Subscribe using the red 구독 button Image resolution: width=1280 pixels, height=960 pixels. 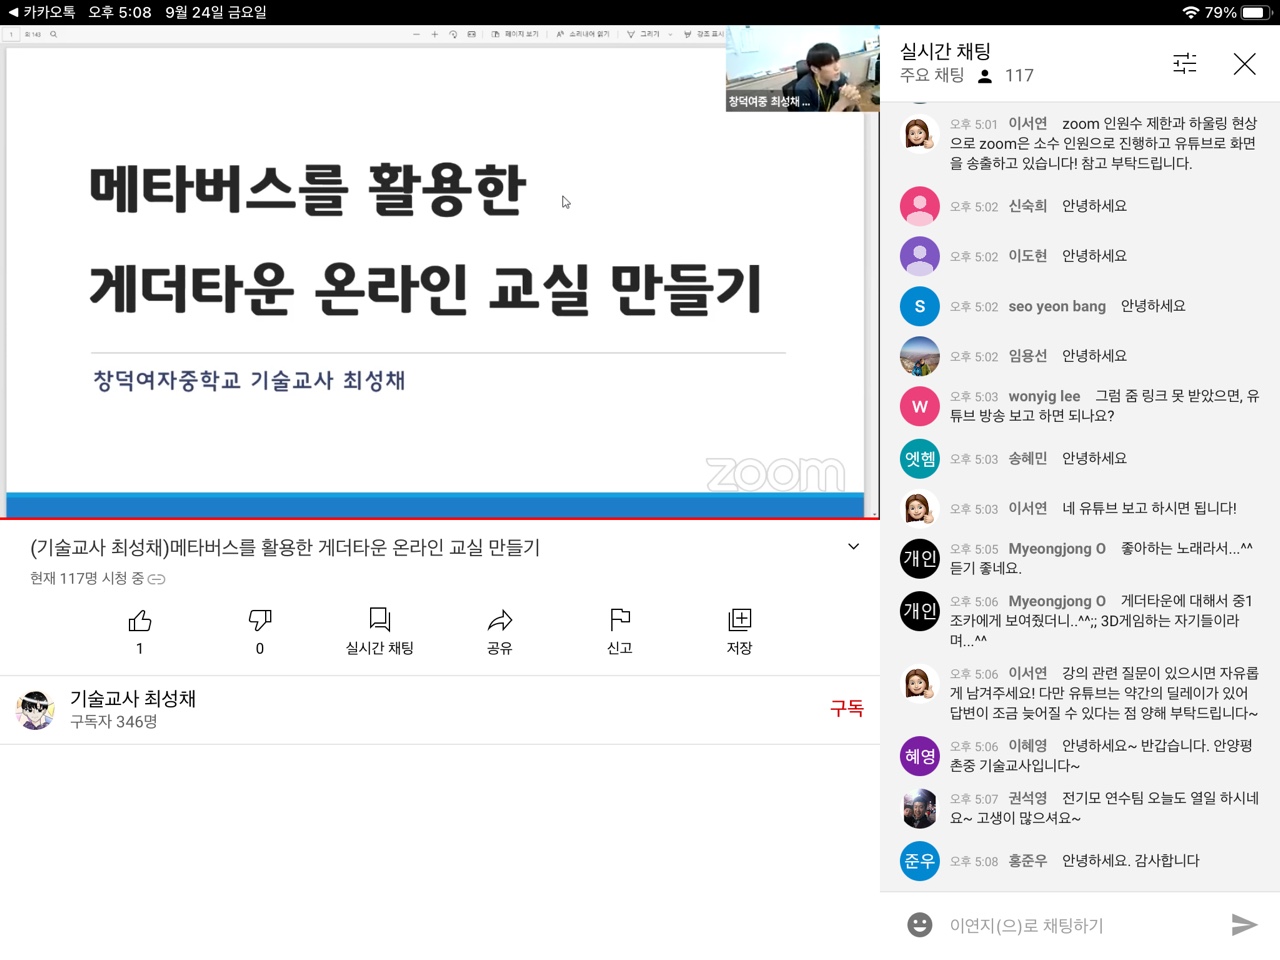coord(846,708)
